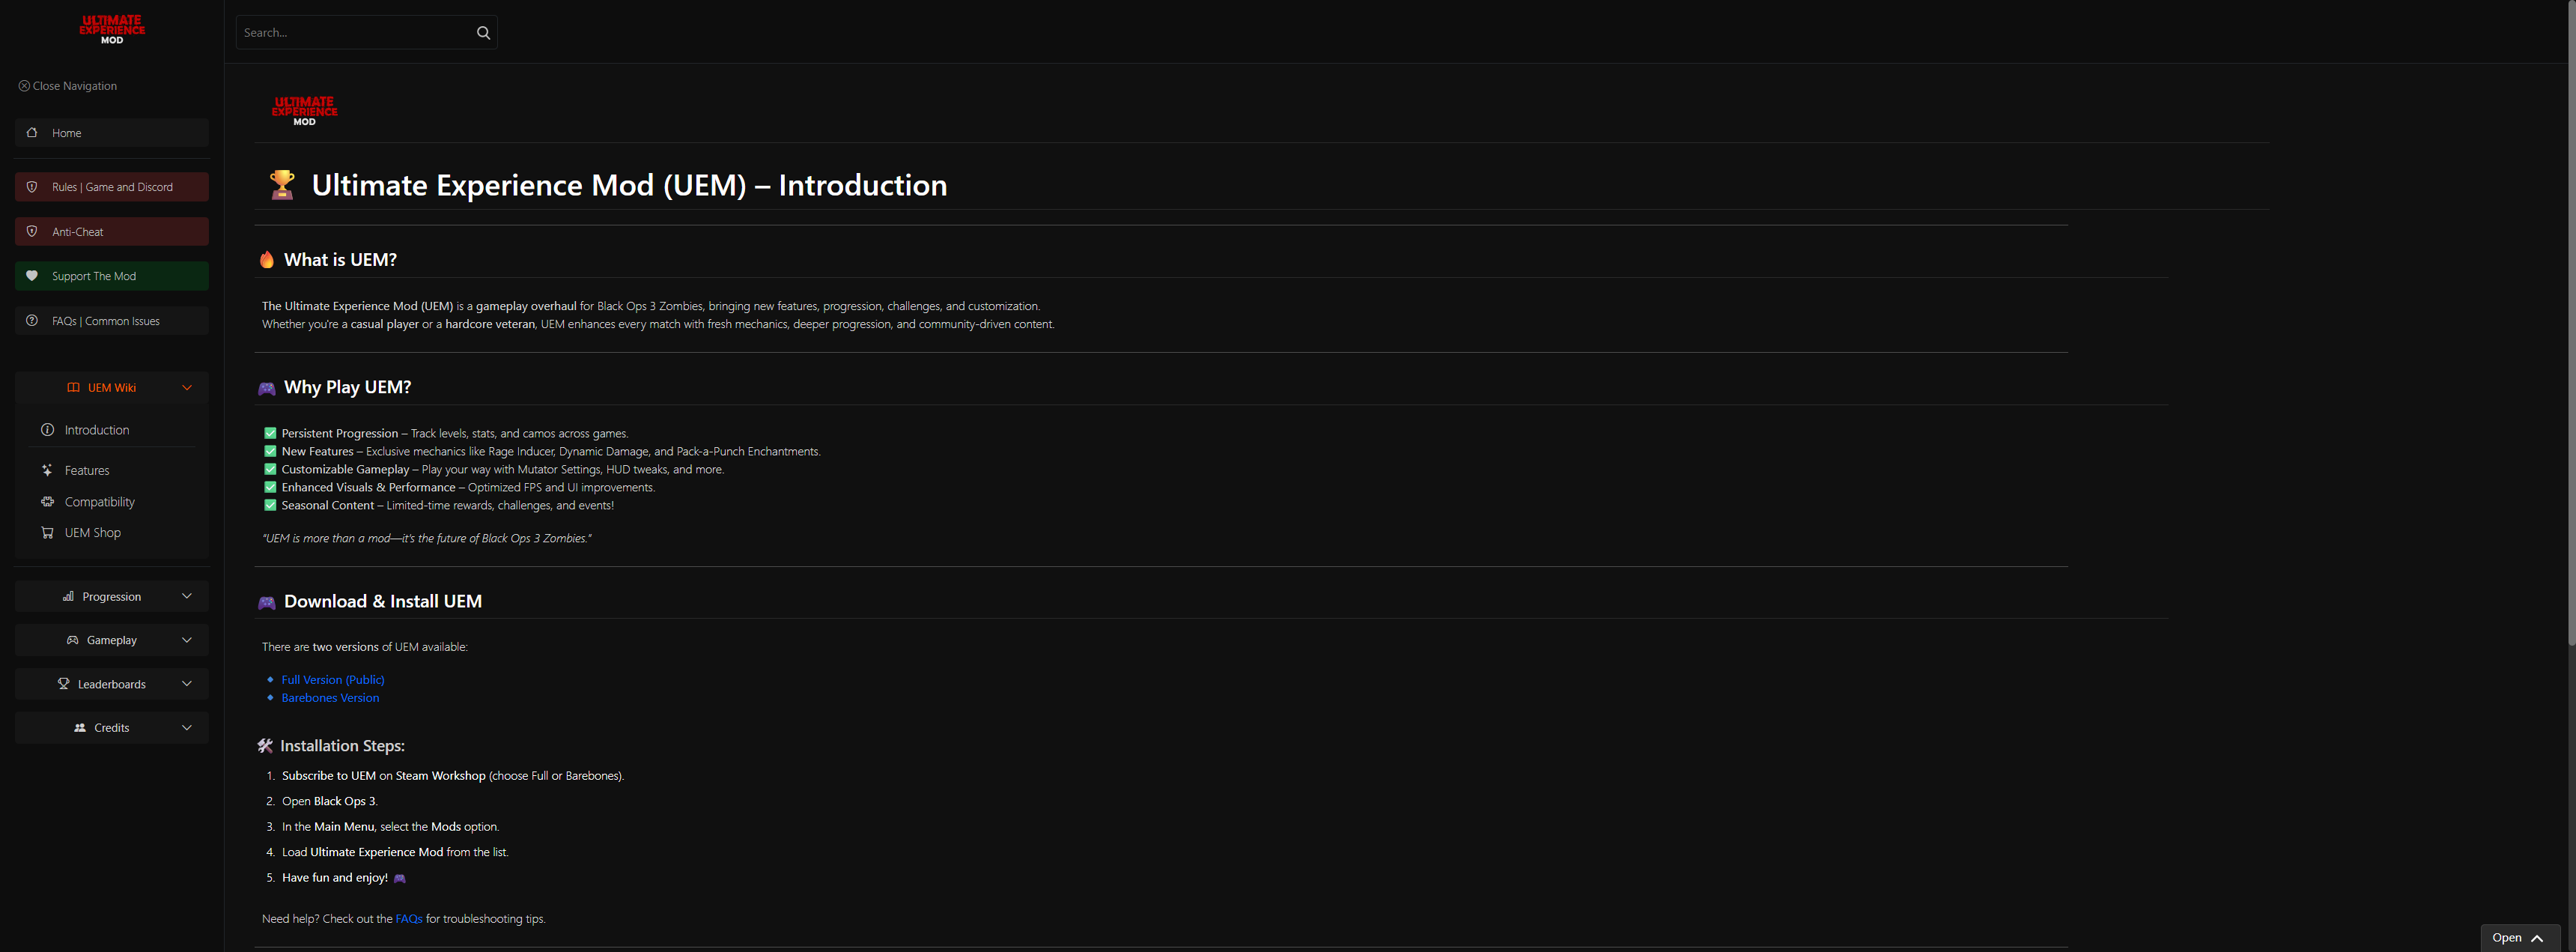Expand the Gameplay dropdown
The height and width of the screenshot is (952, 2576).
(x=186, y=640)
